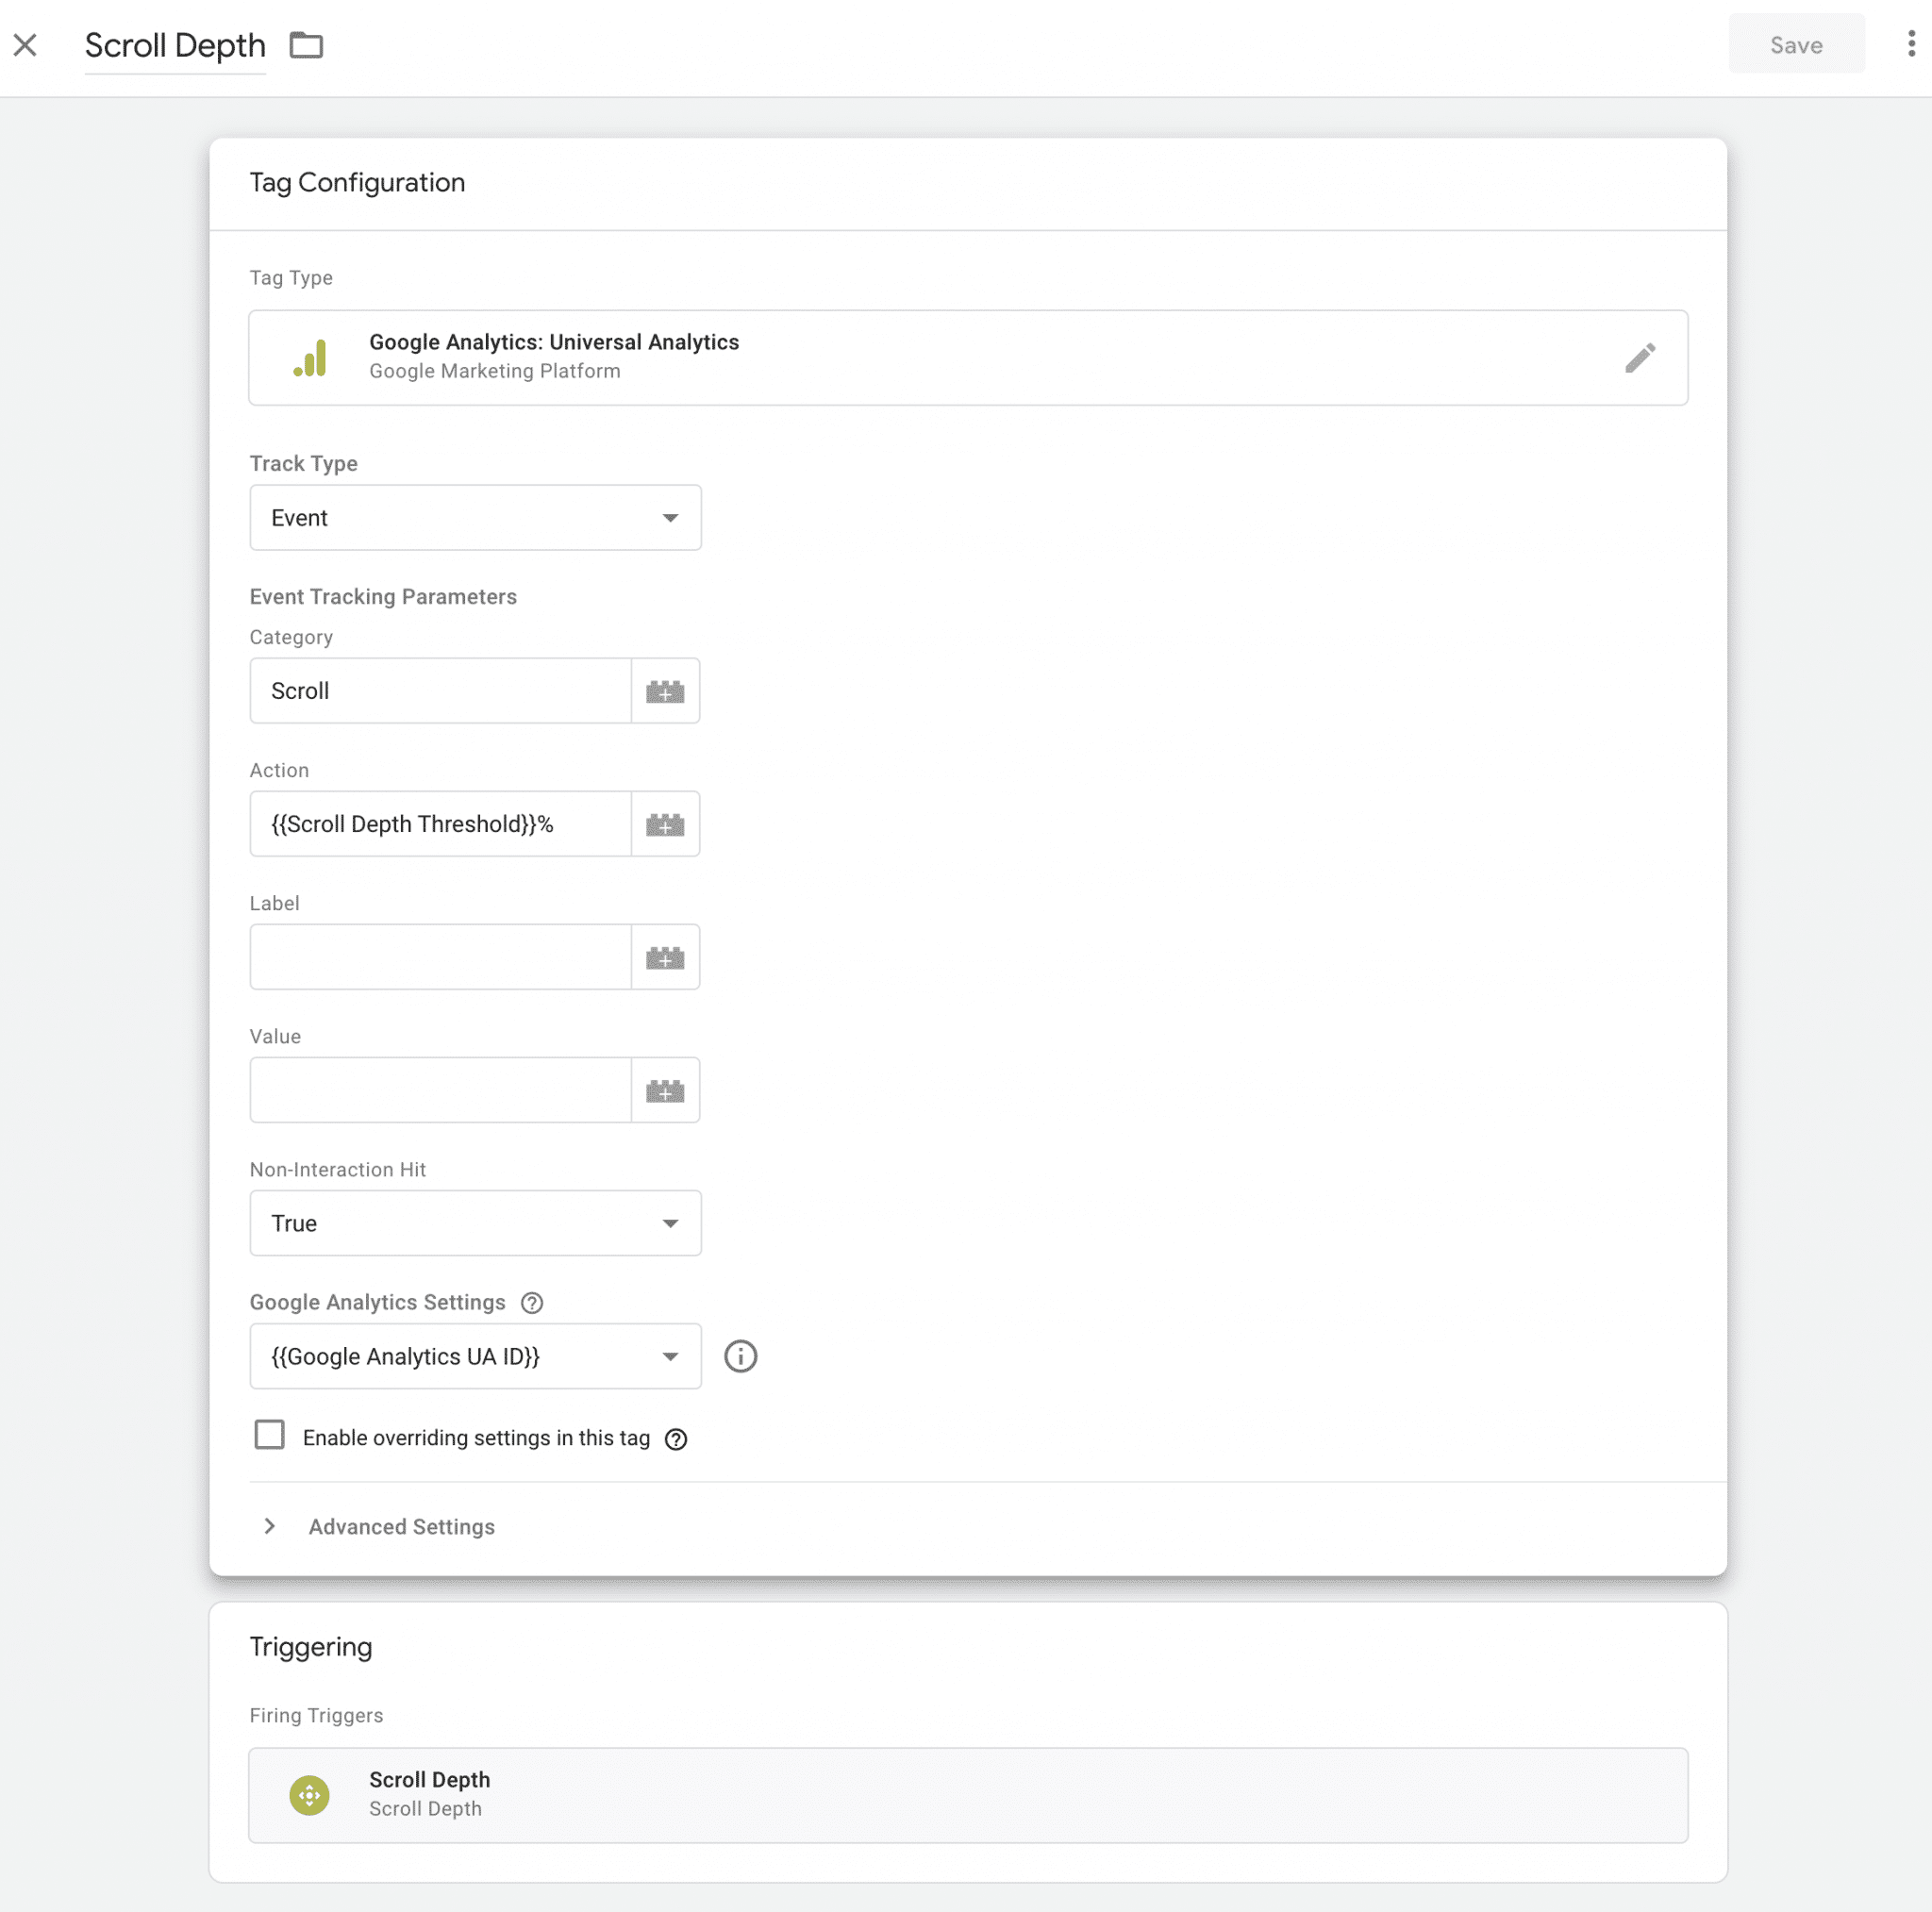Enable overriding settings in this tag
The height and width of the screenshot is (1912, 1932).
click(269, 1436)
